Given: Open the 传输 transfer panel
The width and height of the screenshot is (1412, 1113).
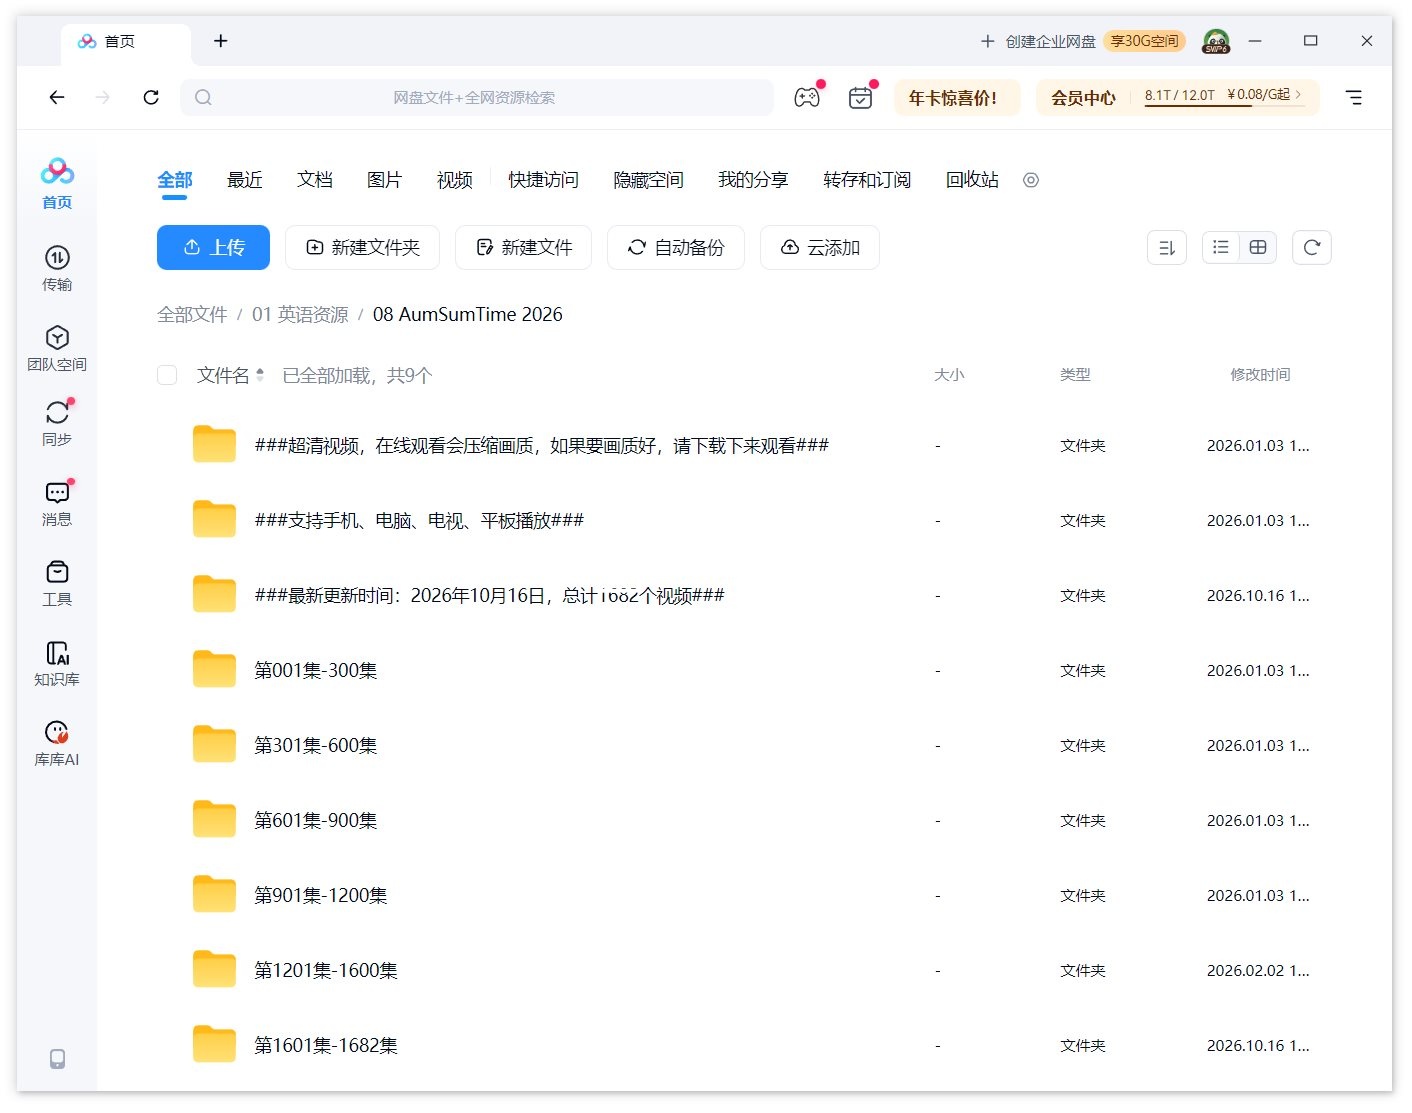Looking at the screenshot, I should [x=57, y=268].
